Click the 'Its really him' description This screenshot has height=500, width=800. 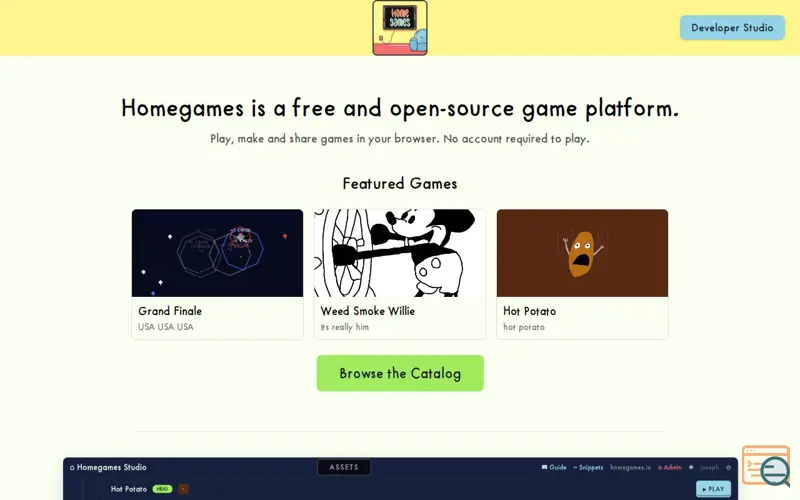pyautogui.click(x=345, y=327)
